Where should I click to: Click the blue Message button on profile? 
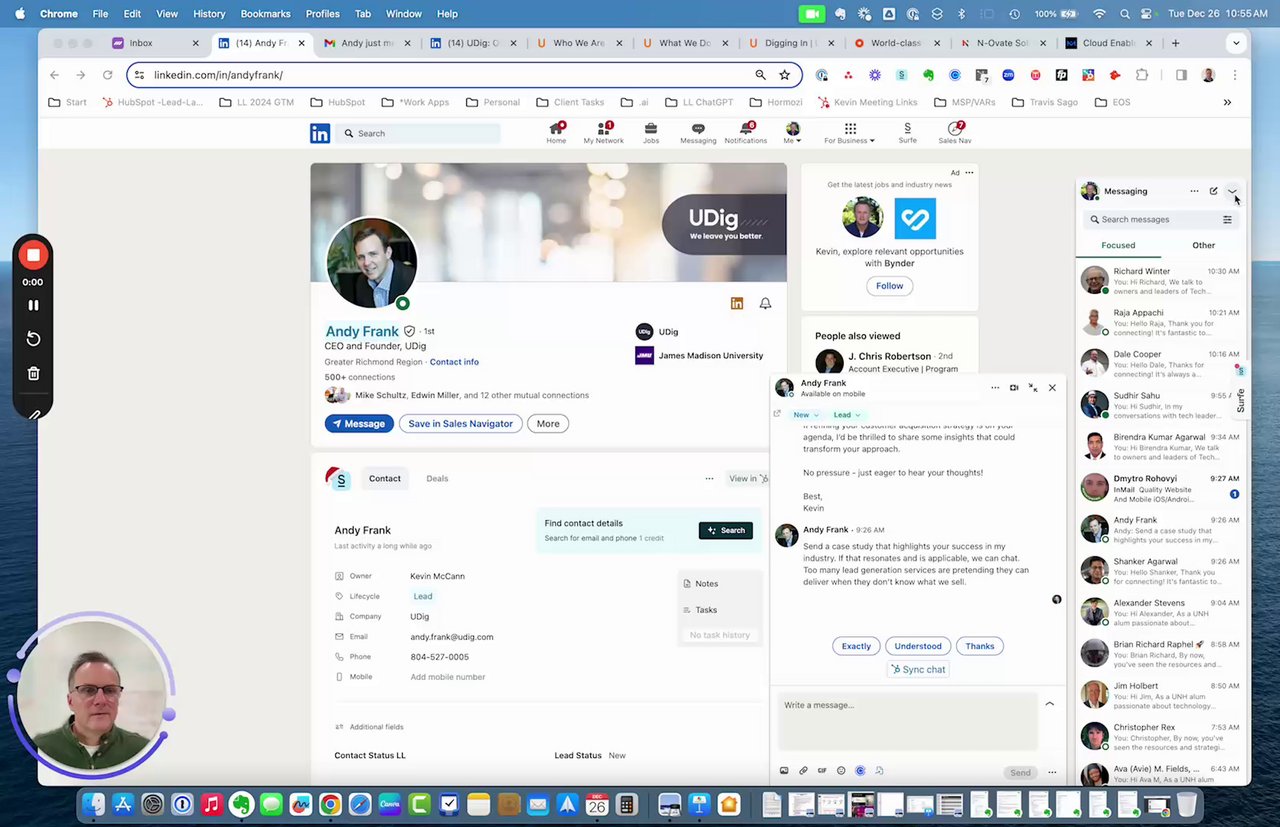tap(359, 424)
